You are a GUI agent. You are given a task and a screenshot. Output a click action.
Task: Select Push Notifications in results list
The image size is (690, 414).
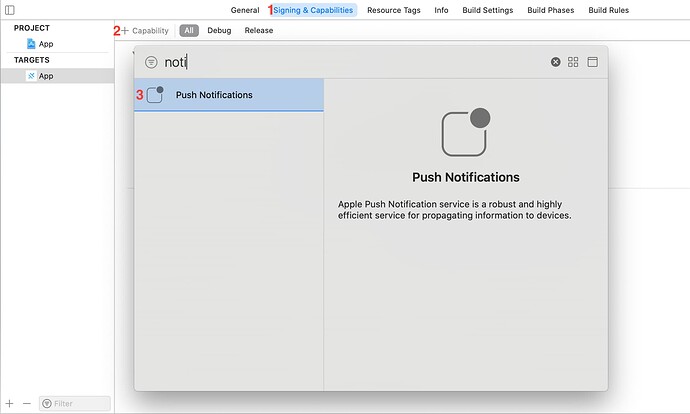pyautogui.click(x=229, y=95)
